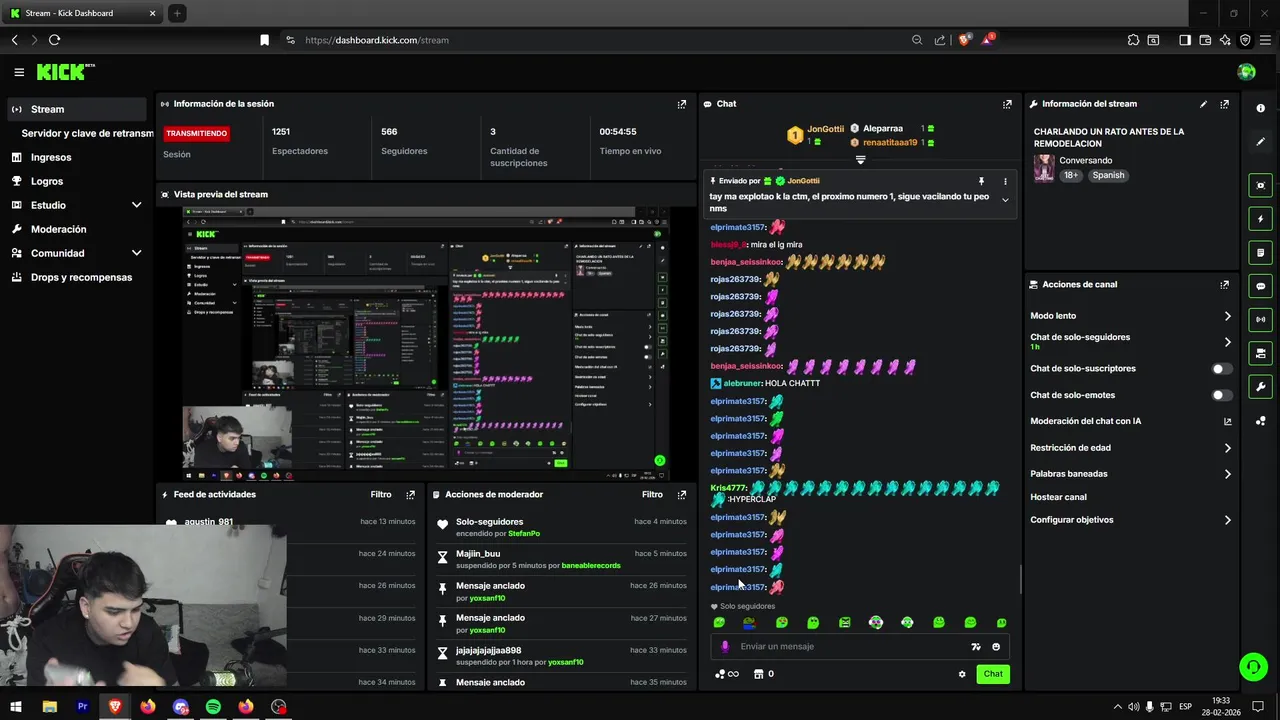Image resolution: width=1280 pixels, height=720 pixels.
Task: Click the Conversando category thumbnail
Action: (1044, 168)
